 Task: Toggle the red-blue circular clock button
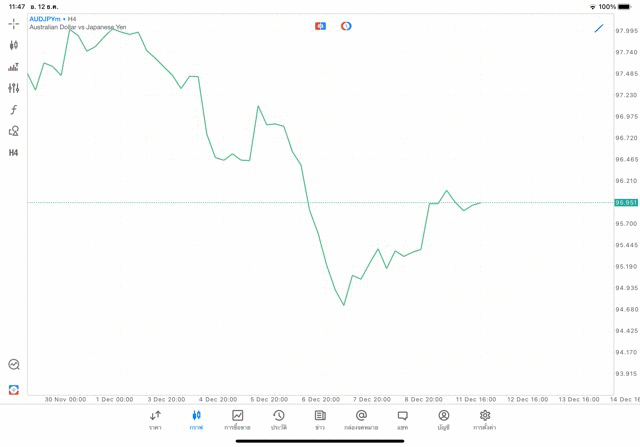click(x=346, y=26)
